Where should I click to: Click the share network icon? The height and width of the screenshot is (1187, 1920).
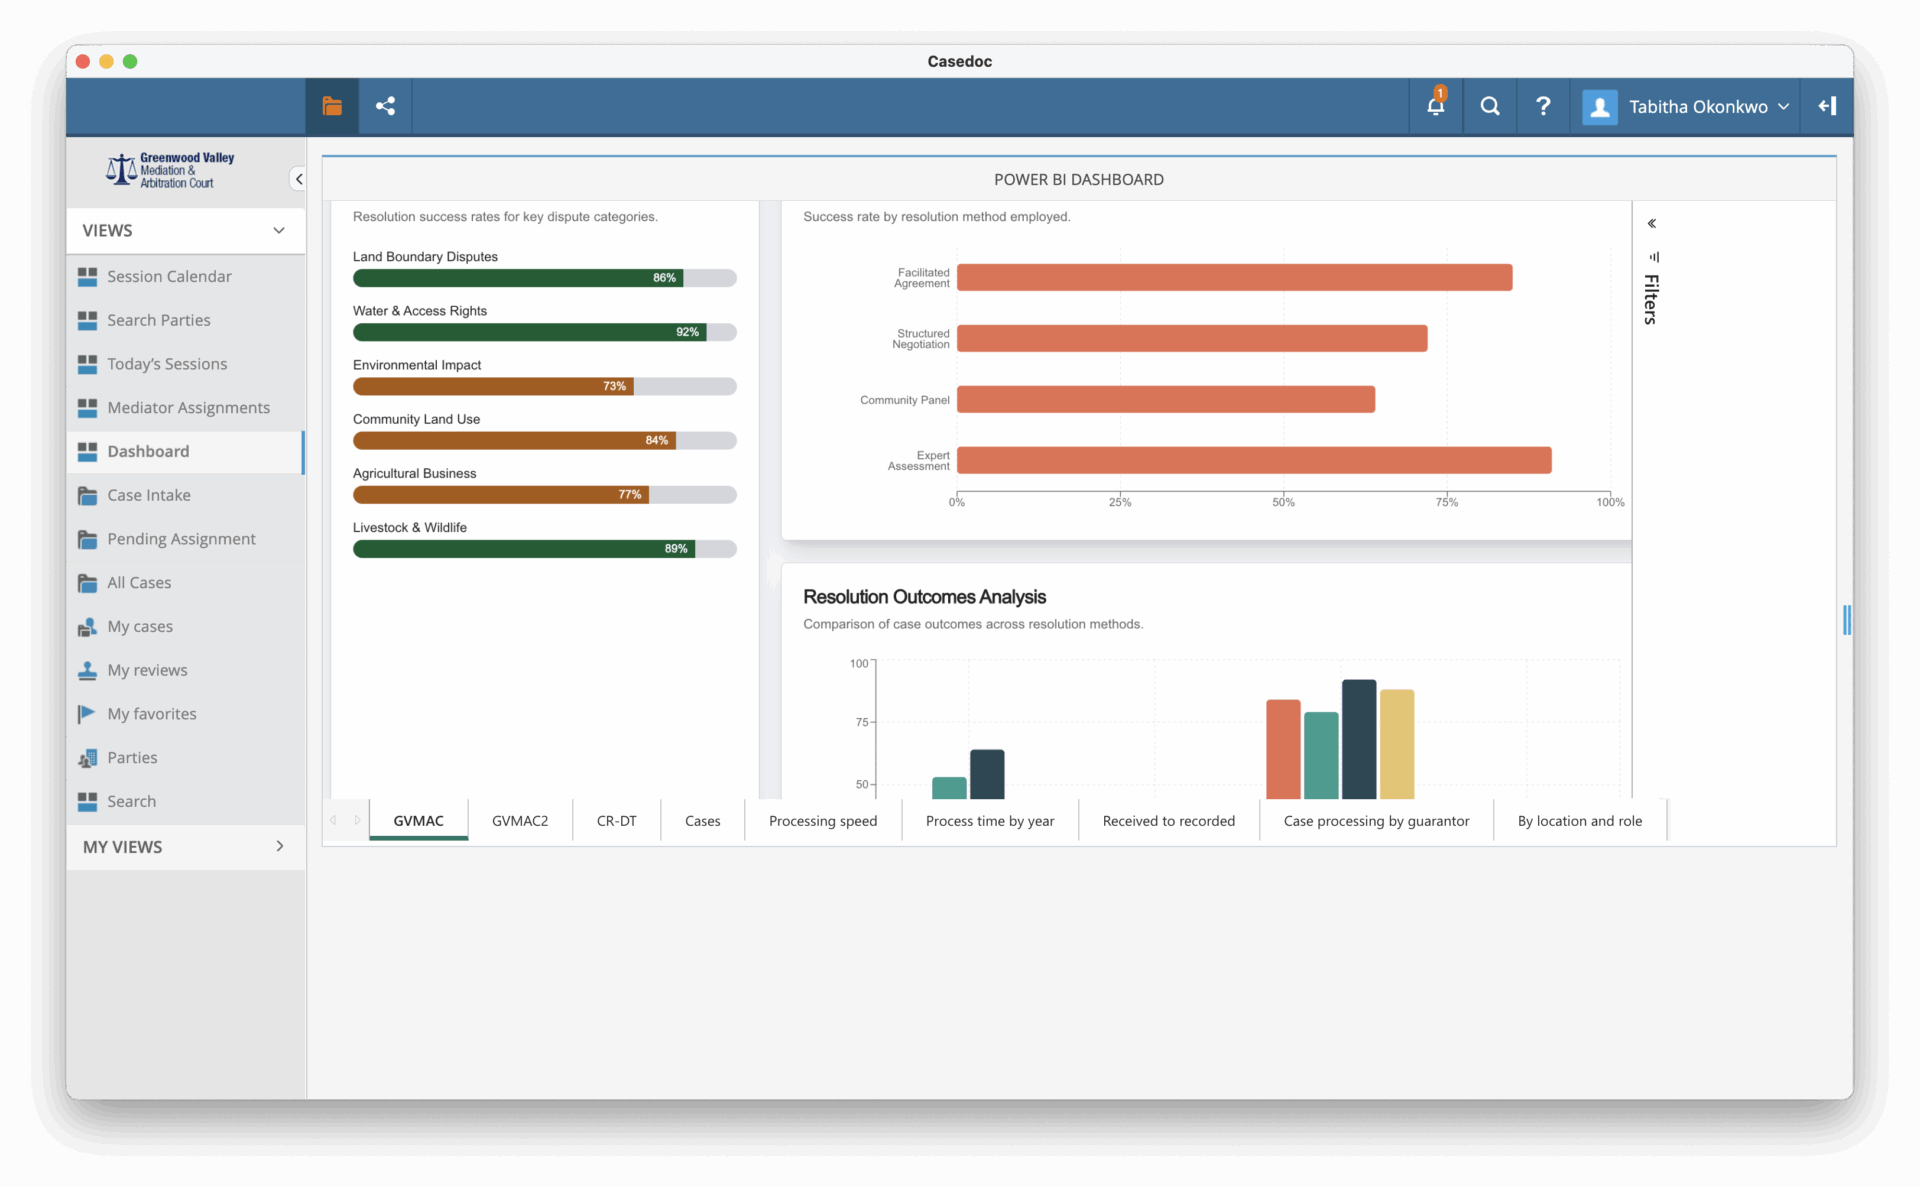385,106
